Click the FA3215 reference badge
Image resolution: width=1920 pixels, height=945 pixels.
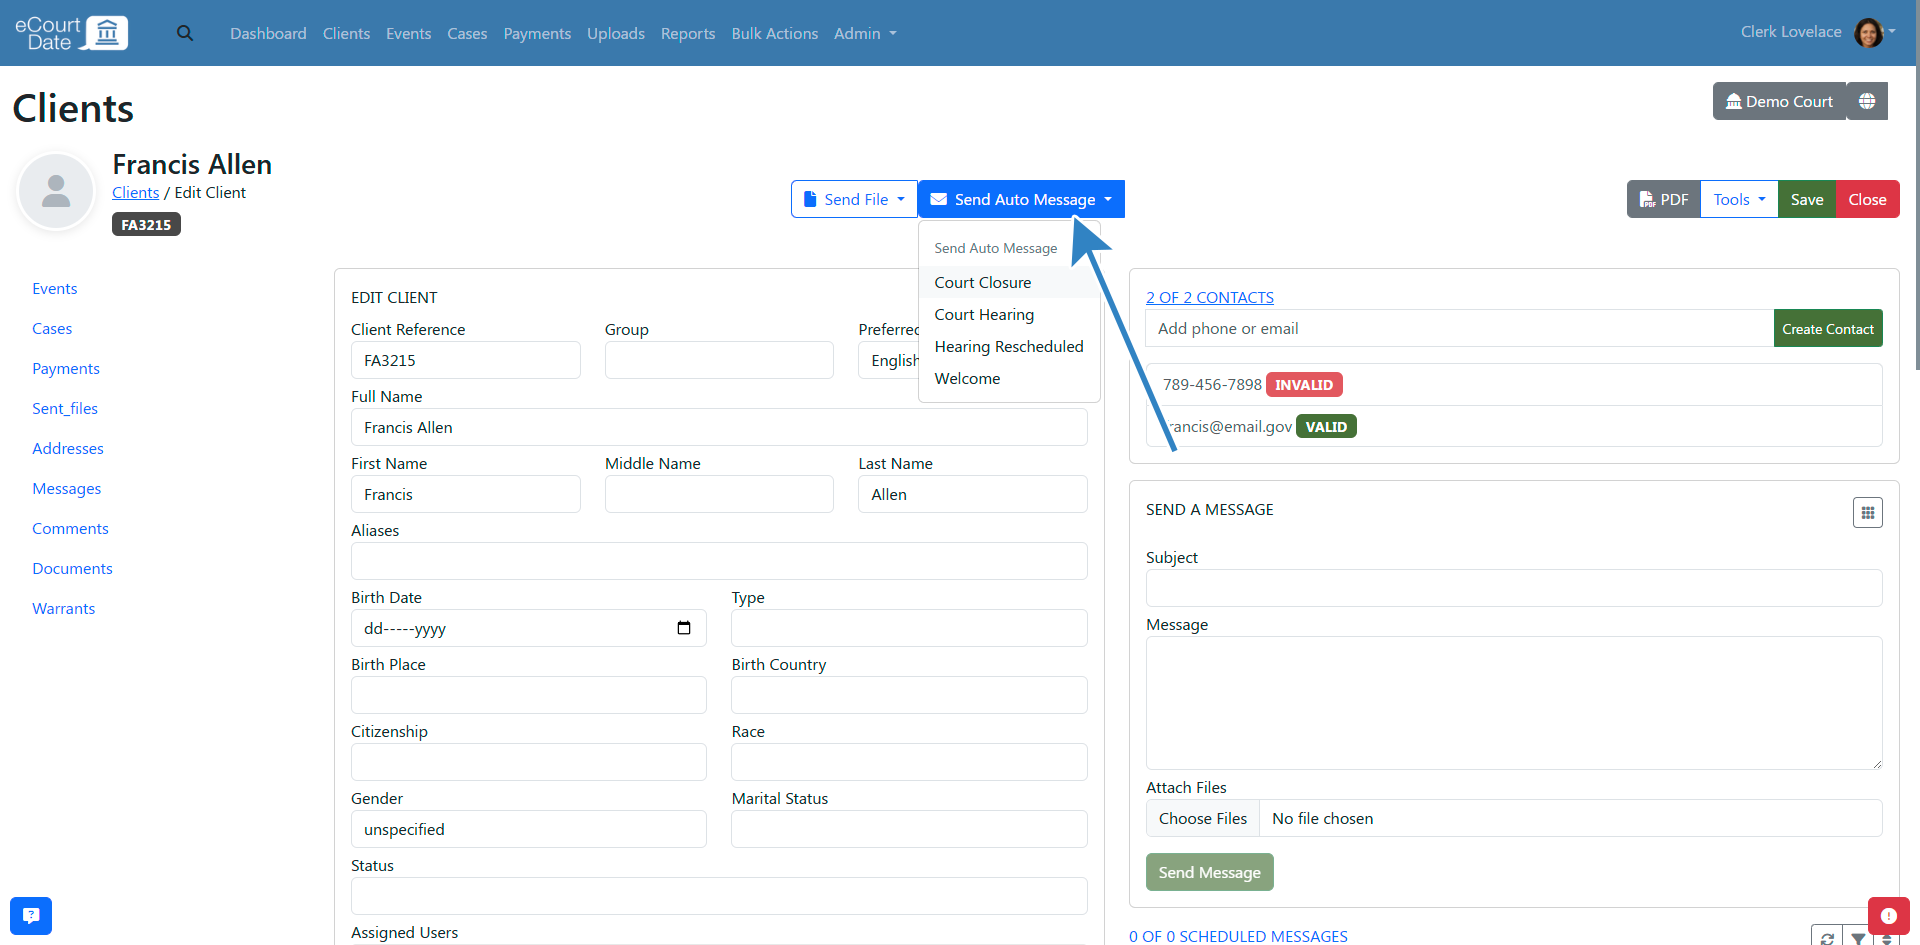(x=146, y=225)
